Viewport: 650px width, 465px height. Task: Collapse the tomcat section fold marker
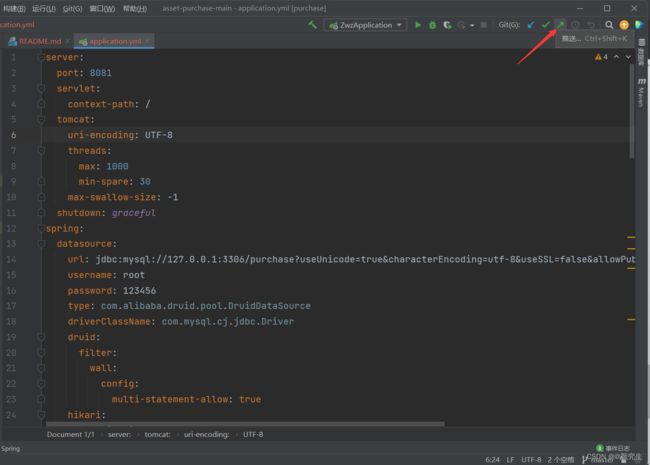(41, 120)
